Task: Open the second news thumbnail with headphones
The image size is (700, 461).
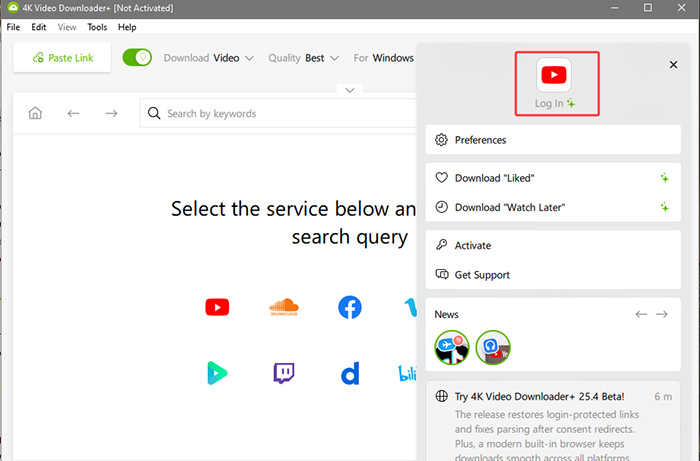Action: (493, 348)
